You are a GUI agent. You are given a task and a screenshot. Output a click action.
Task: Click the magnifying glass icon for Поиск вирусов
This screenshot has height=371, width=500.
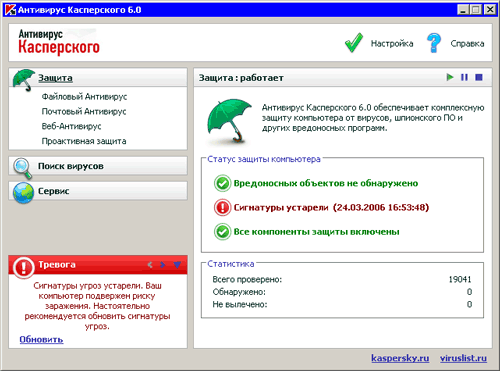pos(23,168)
